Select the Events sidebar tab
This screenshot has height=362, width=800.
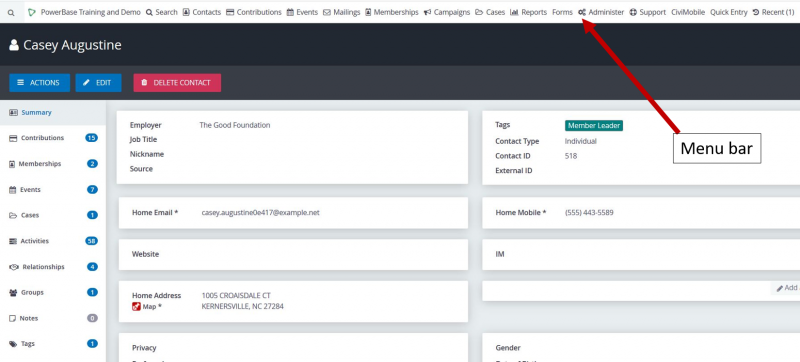click(53, 190)
